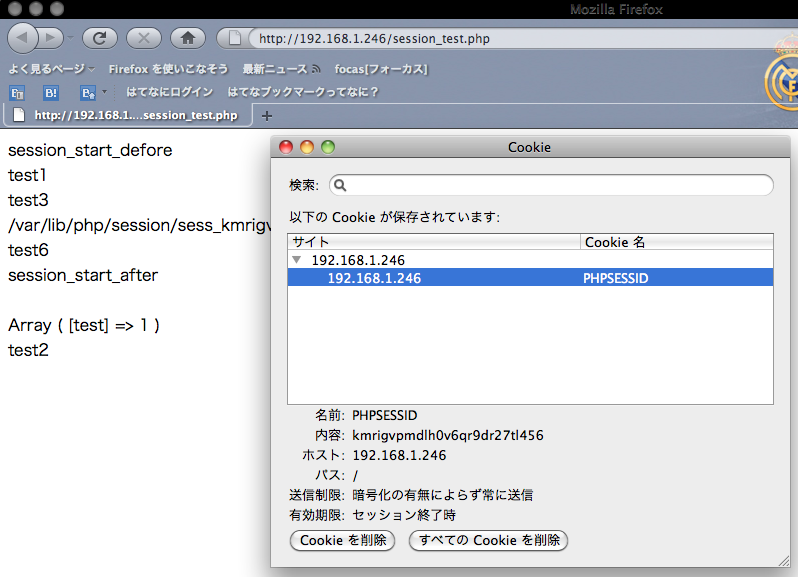The width and height of the screenshot is (798, 577).
Task: Click 'すべての Cookie を削除' button
Action: [x=488, y=540]
